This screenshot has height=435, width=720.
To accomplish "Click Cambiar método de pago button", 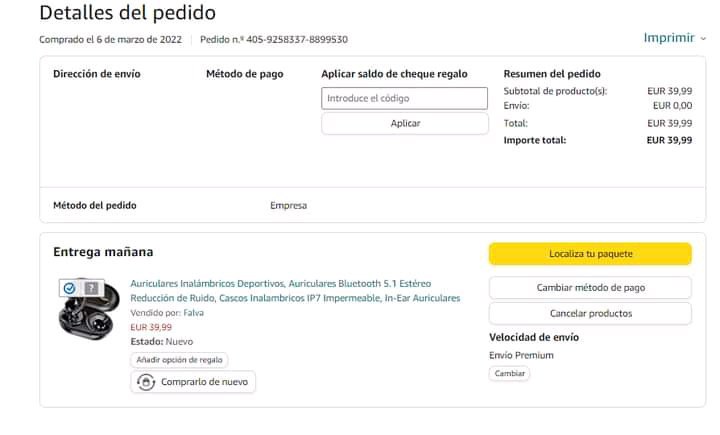I will pos(590,288).
